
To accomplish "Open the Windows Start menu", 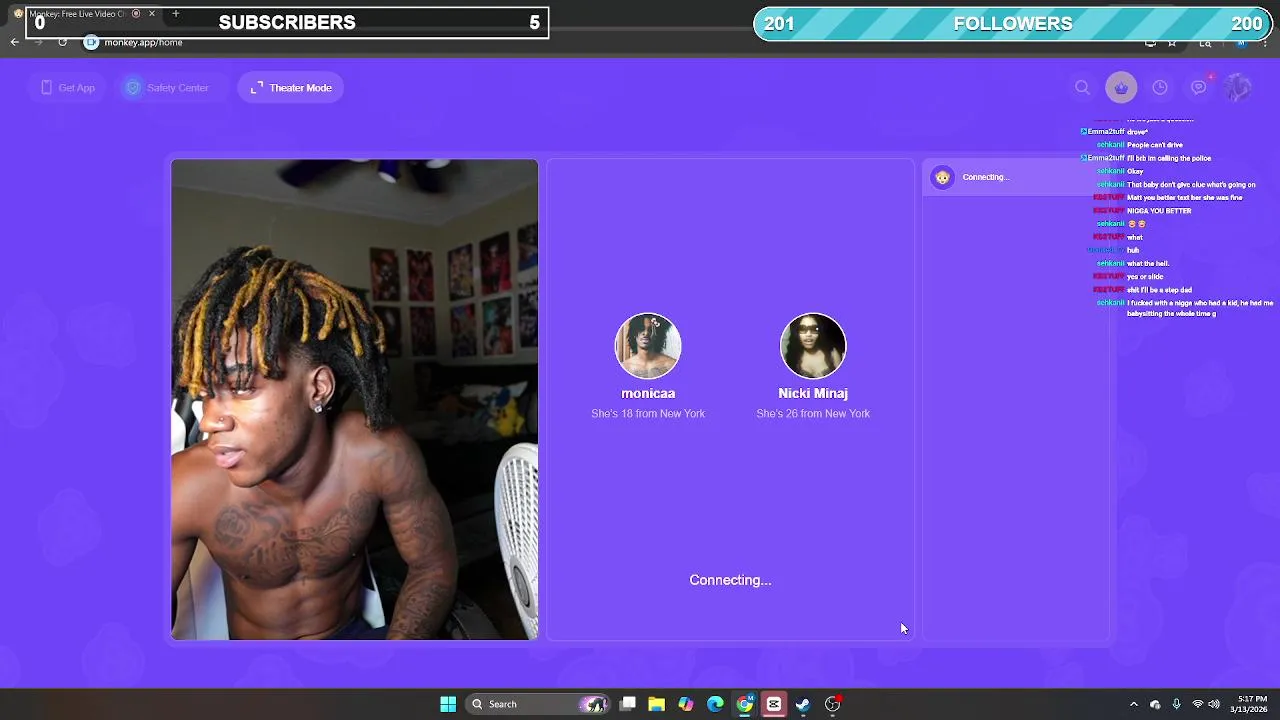I will [x=448, y=704].
